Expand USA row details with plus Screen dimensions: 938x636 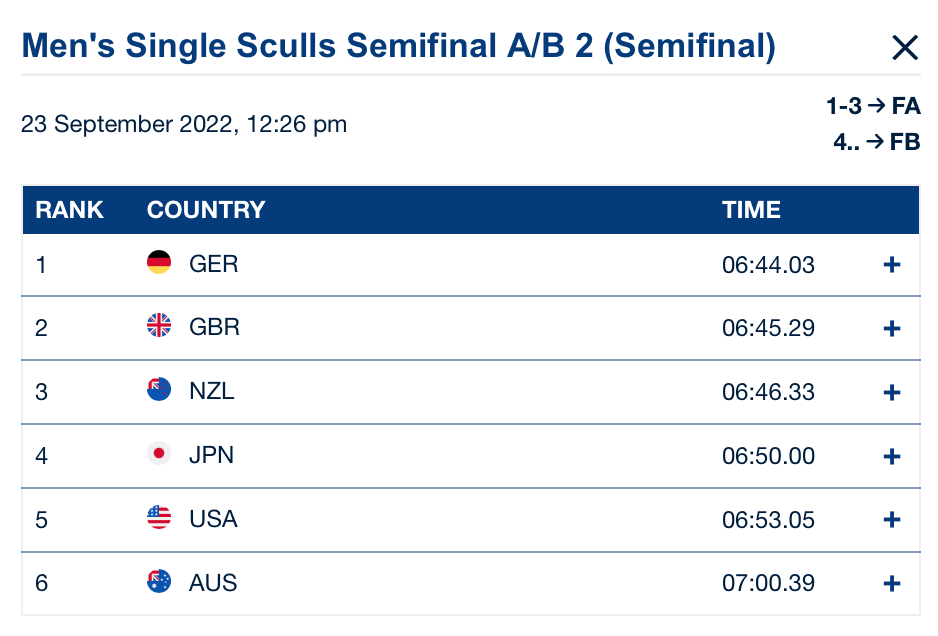pyautogui.click(x=892, y=521)
